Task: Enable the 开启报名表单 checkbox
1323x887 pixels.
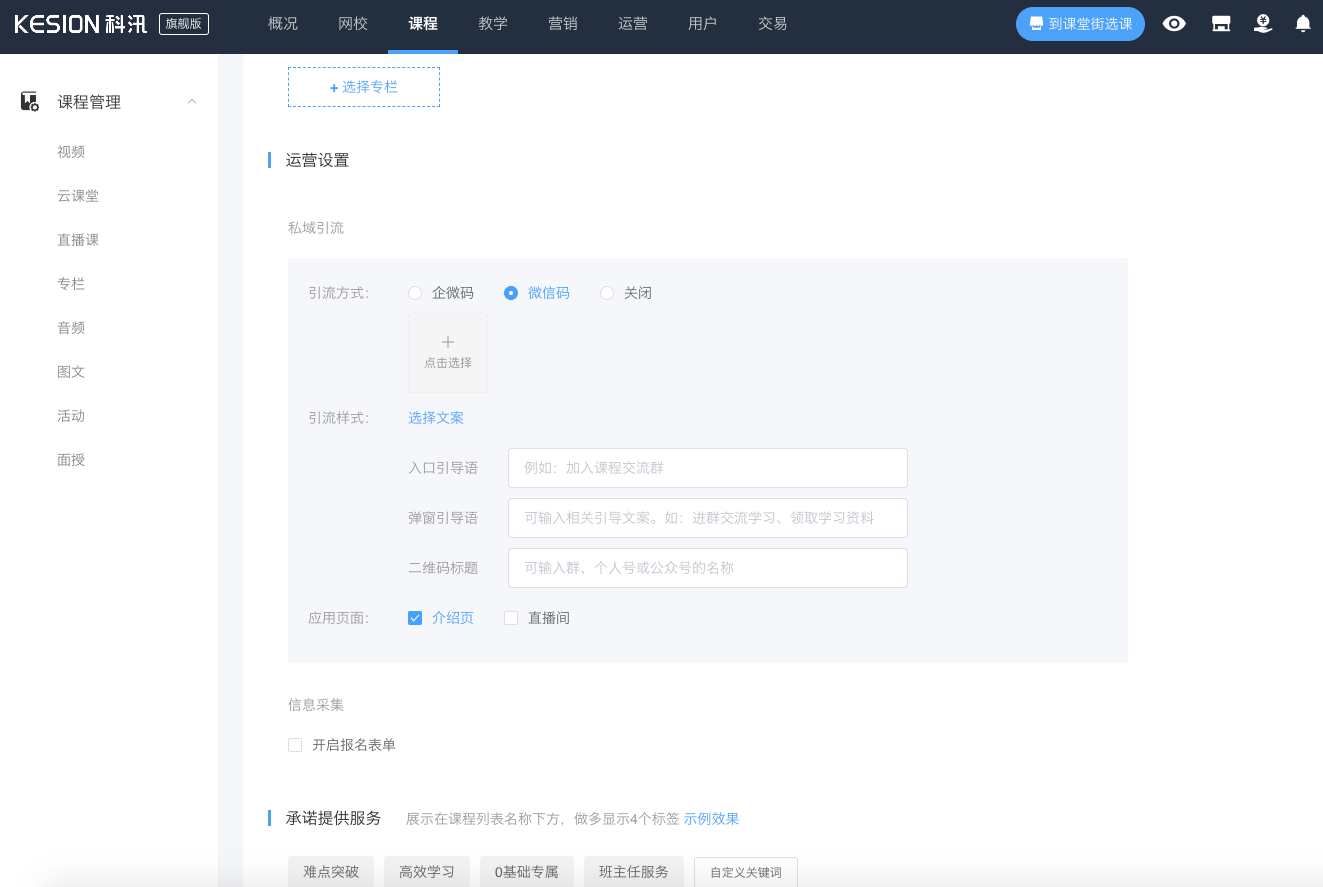Action: (294, 744)
